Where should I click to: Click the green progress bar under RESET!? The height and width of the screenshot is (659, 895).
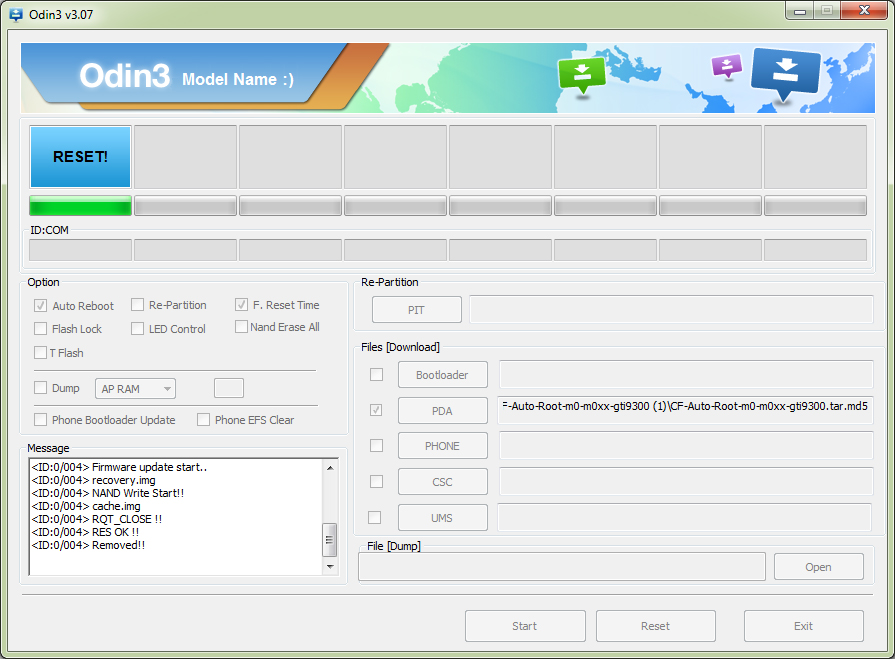80,206
